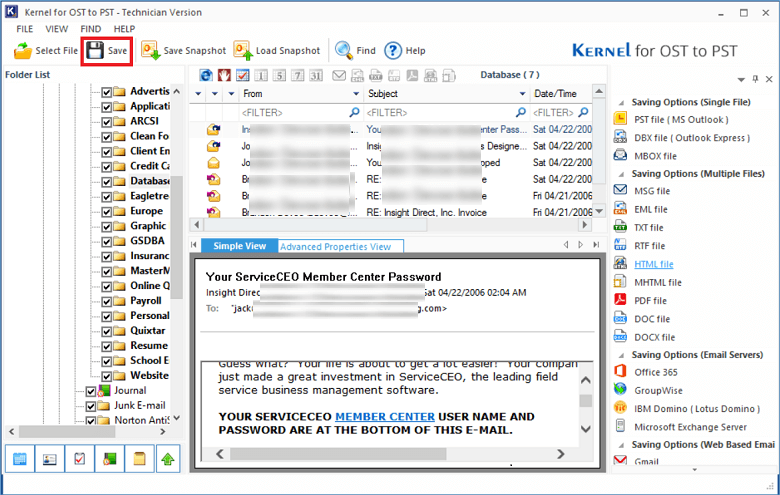
Task: Click the 31-day calendar view icon
Action: tap(316, 75)
